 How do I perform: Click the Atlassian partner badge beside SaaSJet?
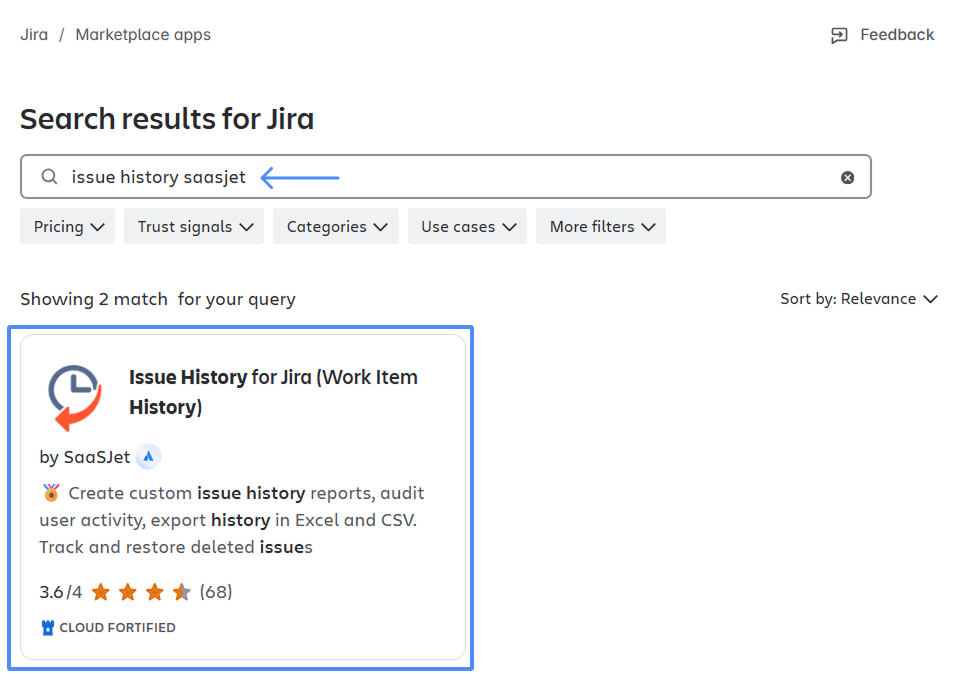tap(148, 457)
